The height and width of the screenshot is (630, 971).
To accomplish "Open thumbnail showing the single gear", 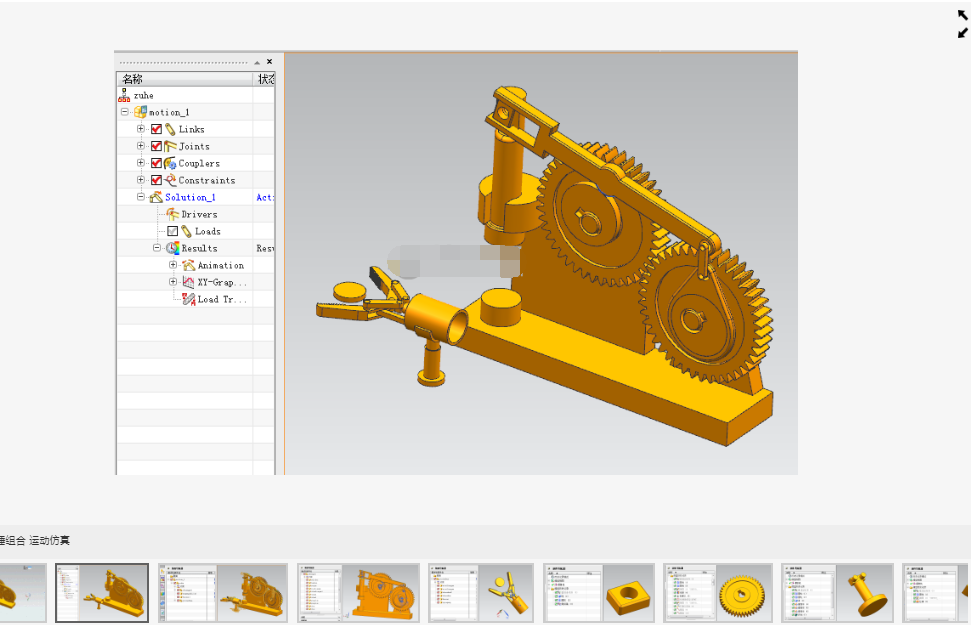I will [718, 592].
